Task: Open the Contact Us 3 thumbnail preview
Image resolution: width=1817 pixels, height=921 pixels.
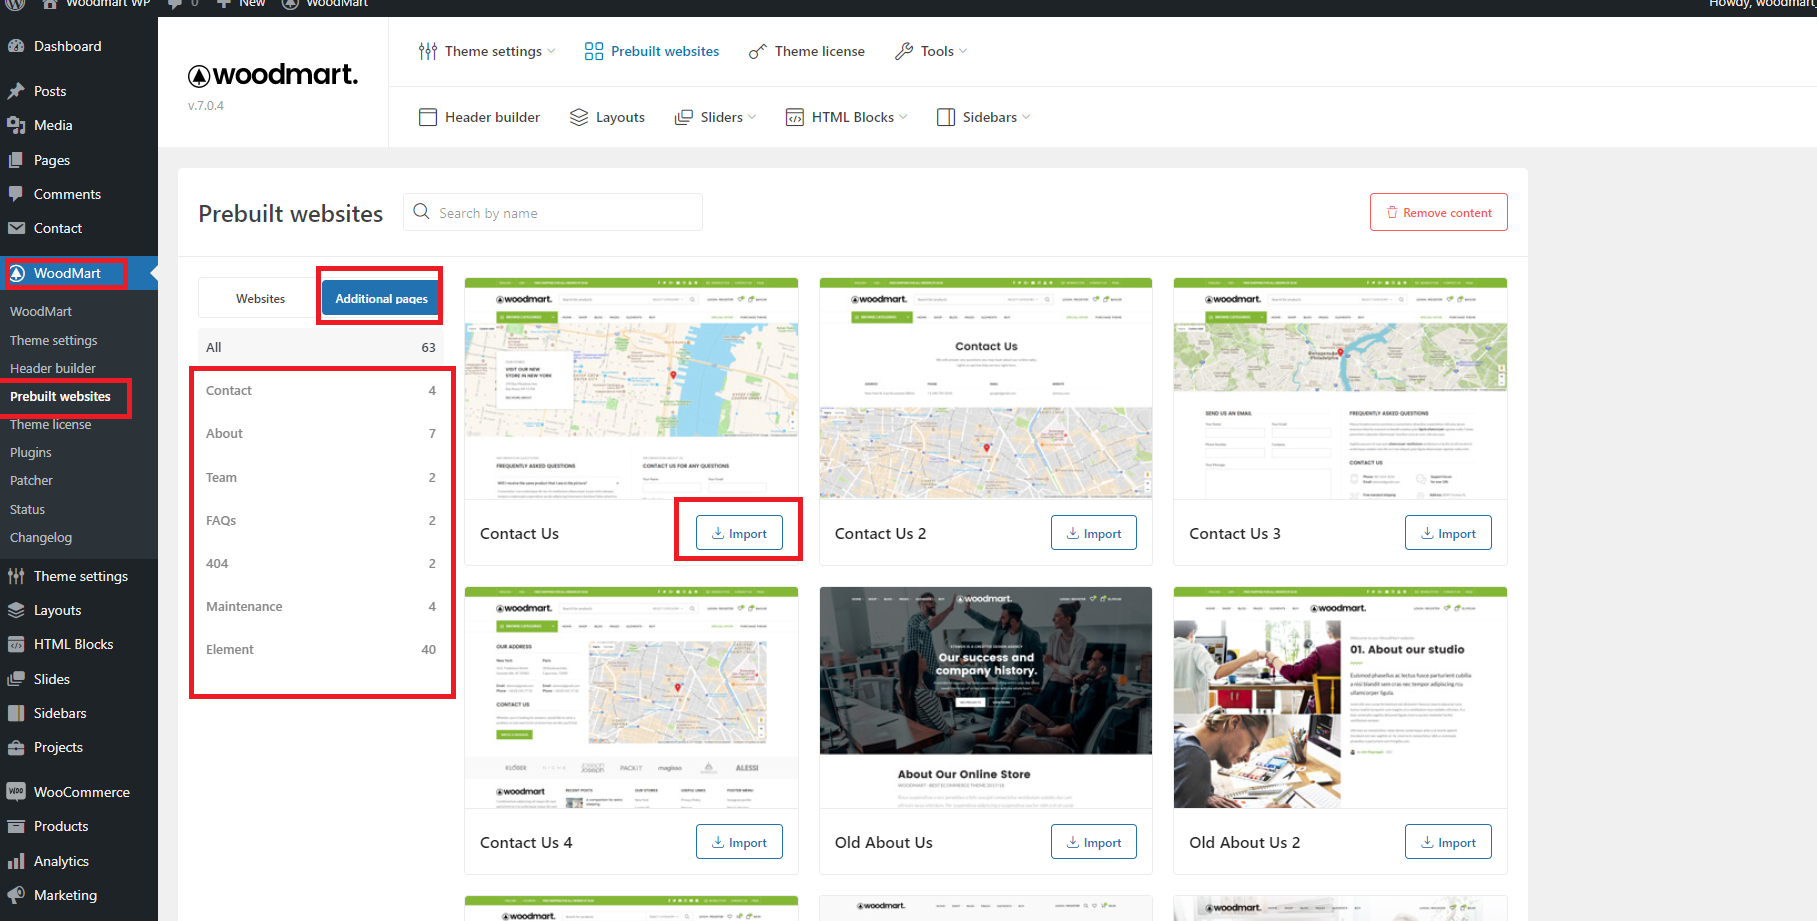Action: (x=1340, y=389)
